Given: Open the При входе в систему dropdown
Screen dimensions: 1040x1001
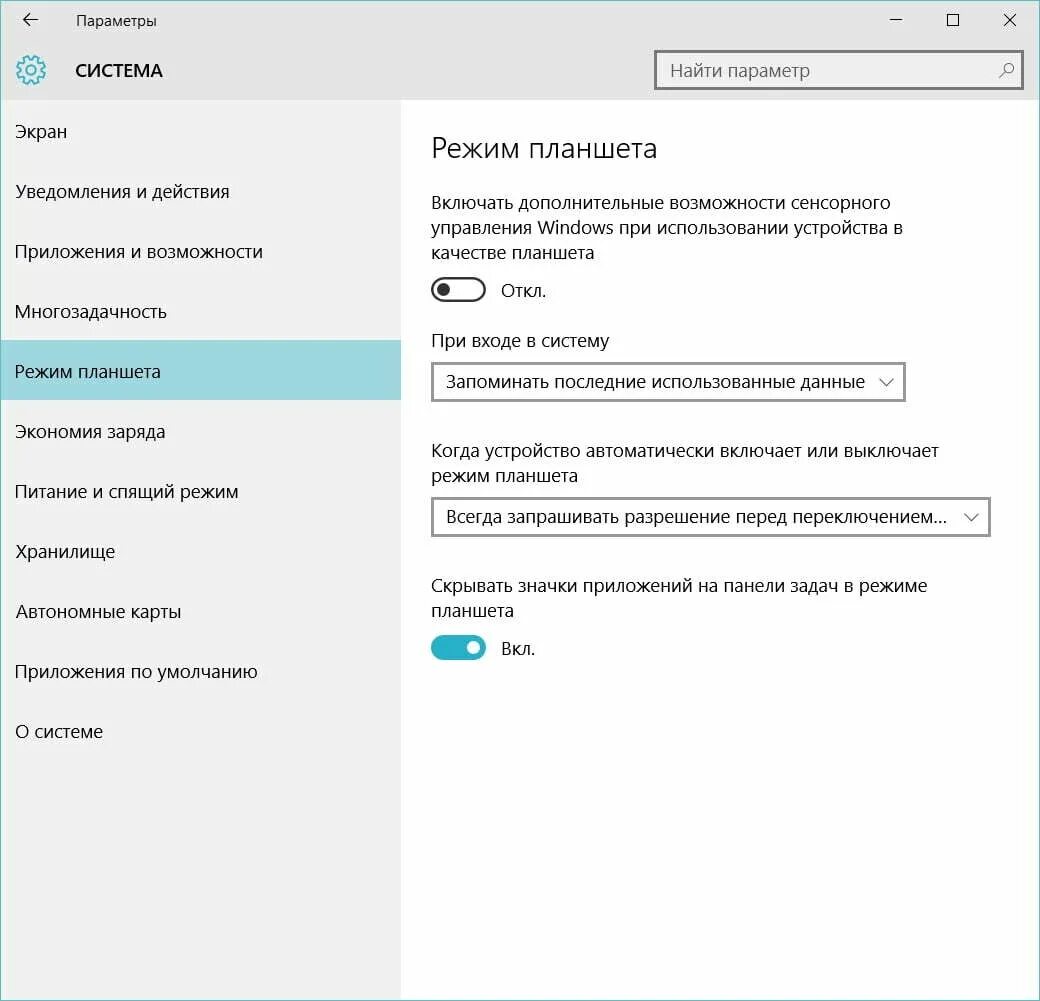Looking at the screenshot, I should (x=668, y=382).
